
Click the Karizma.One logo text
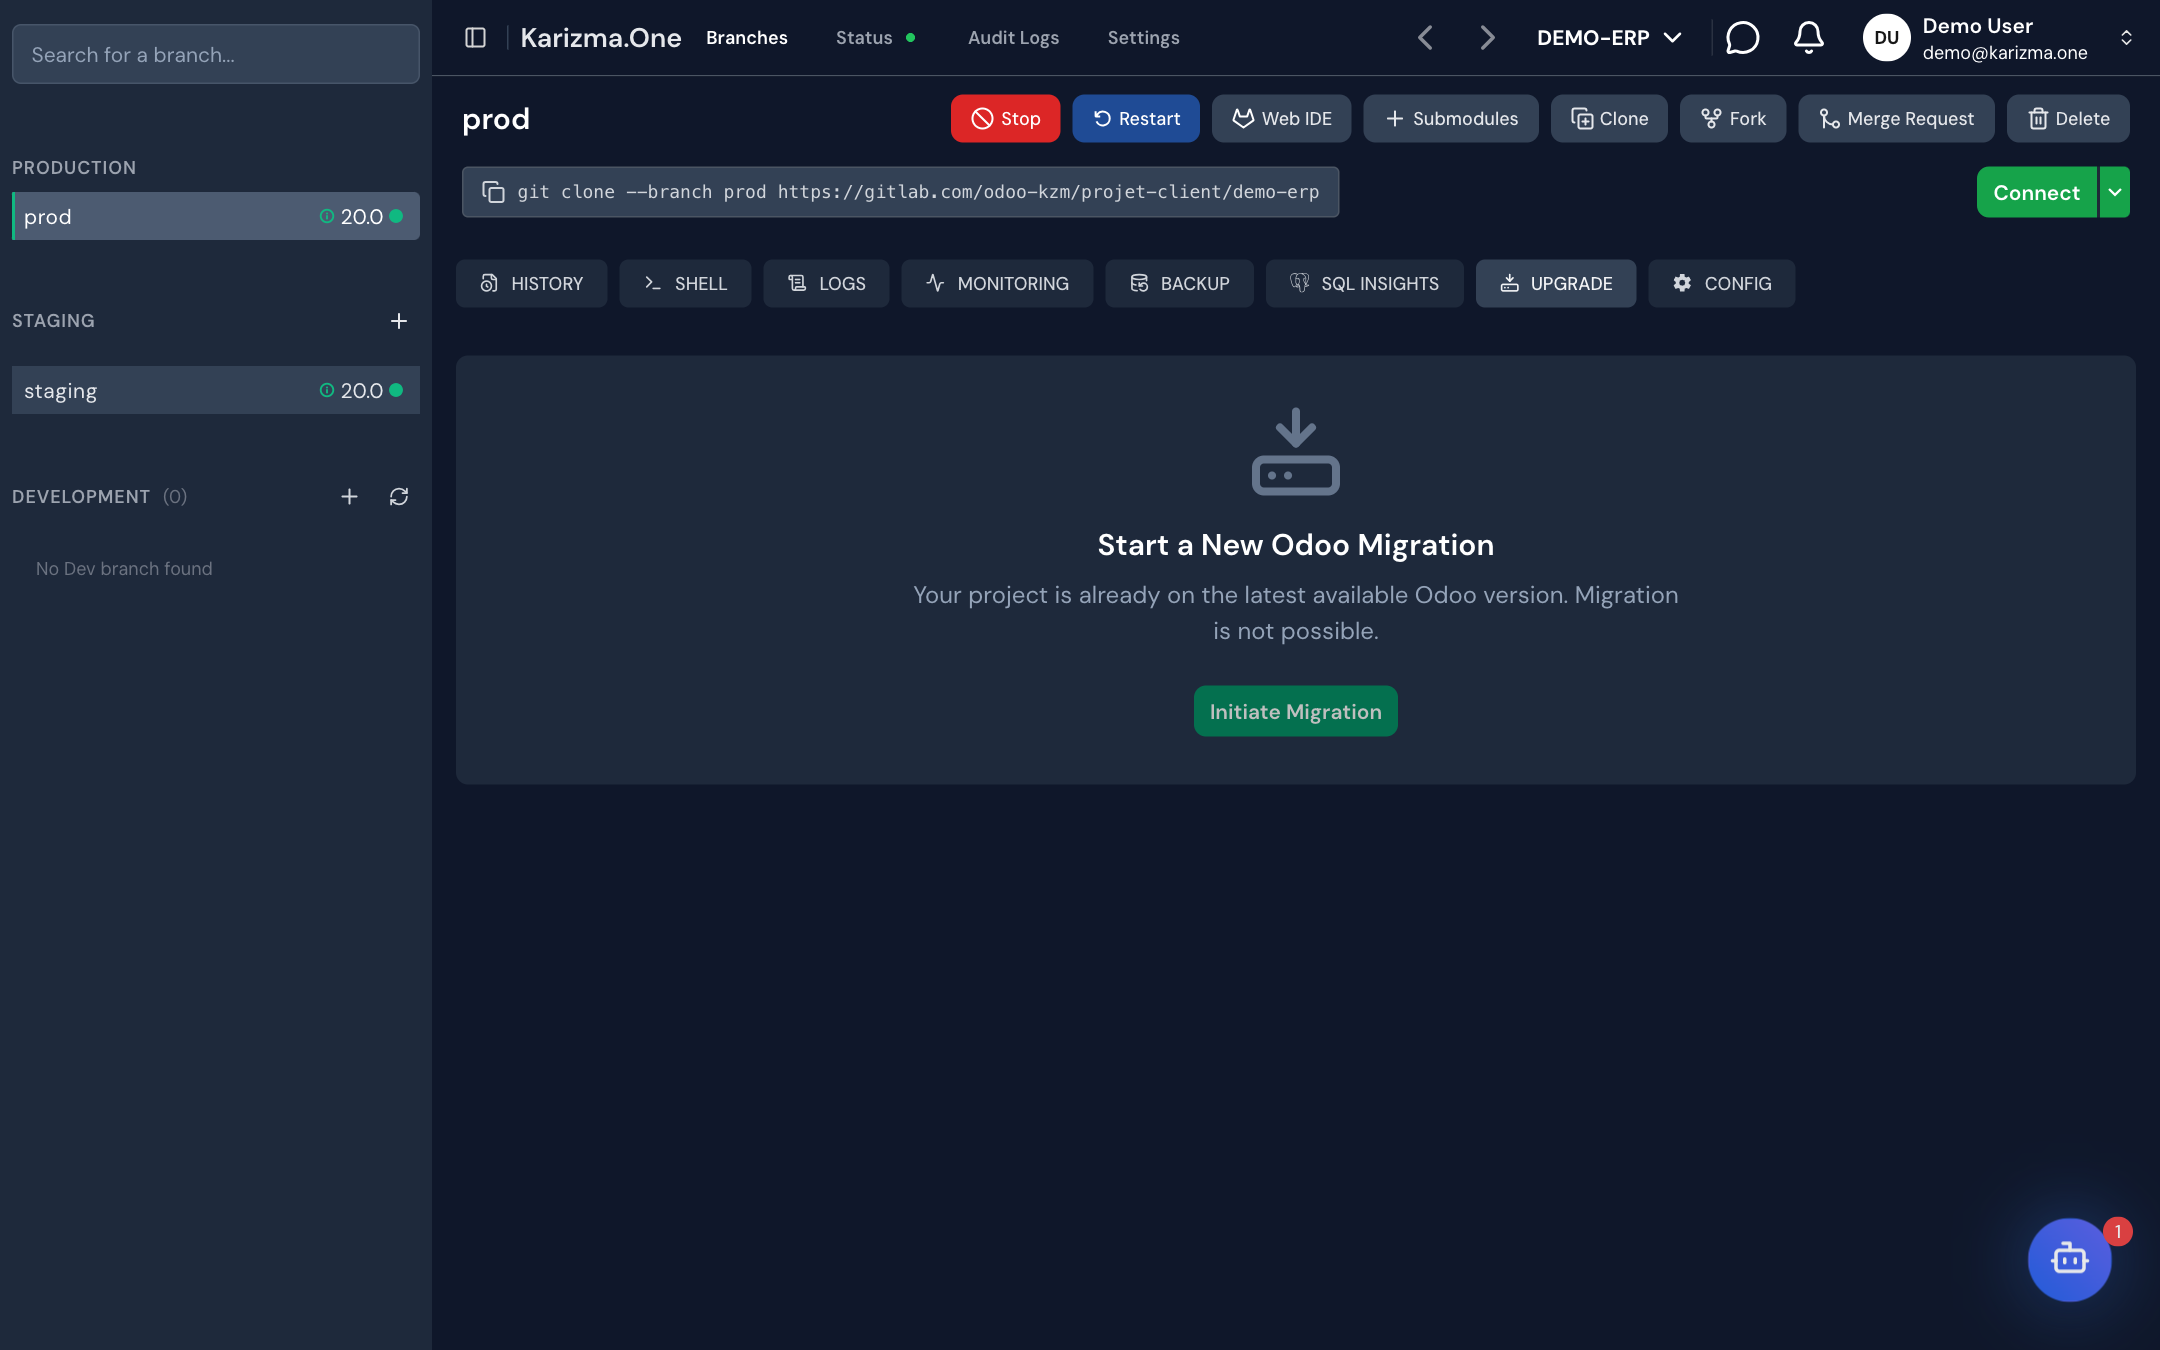[x=601, y=38]
